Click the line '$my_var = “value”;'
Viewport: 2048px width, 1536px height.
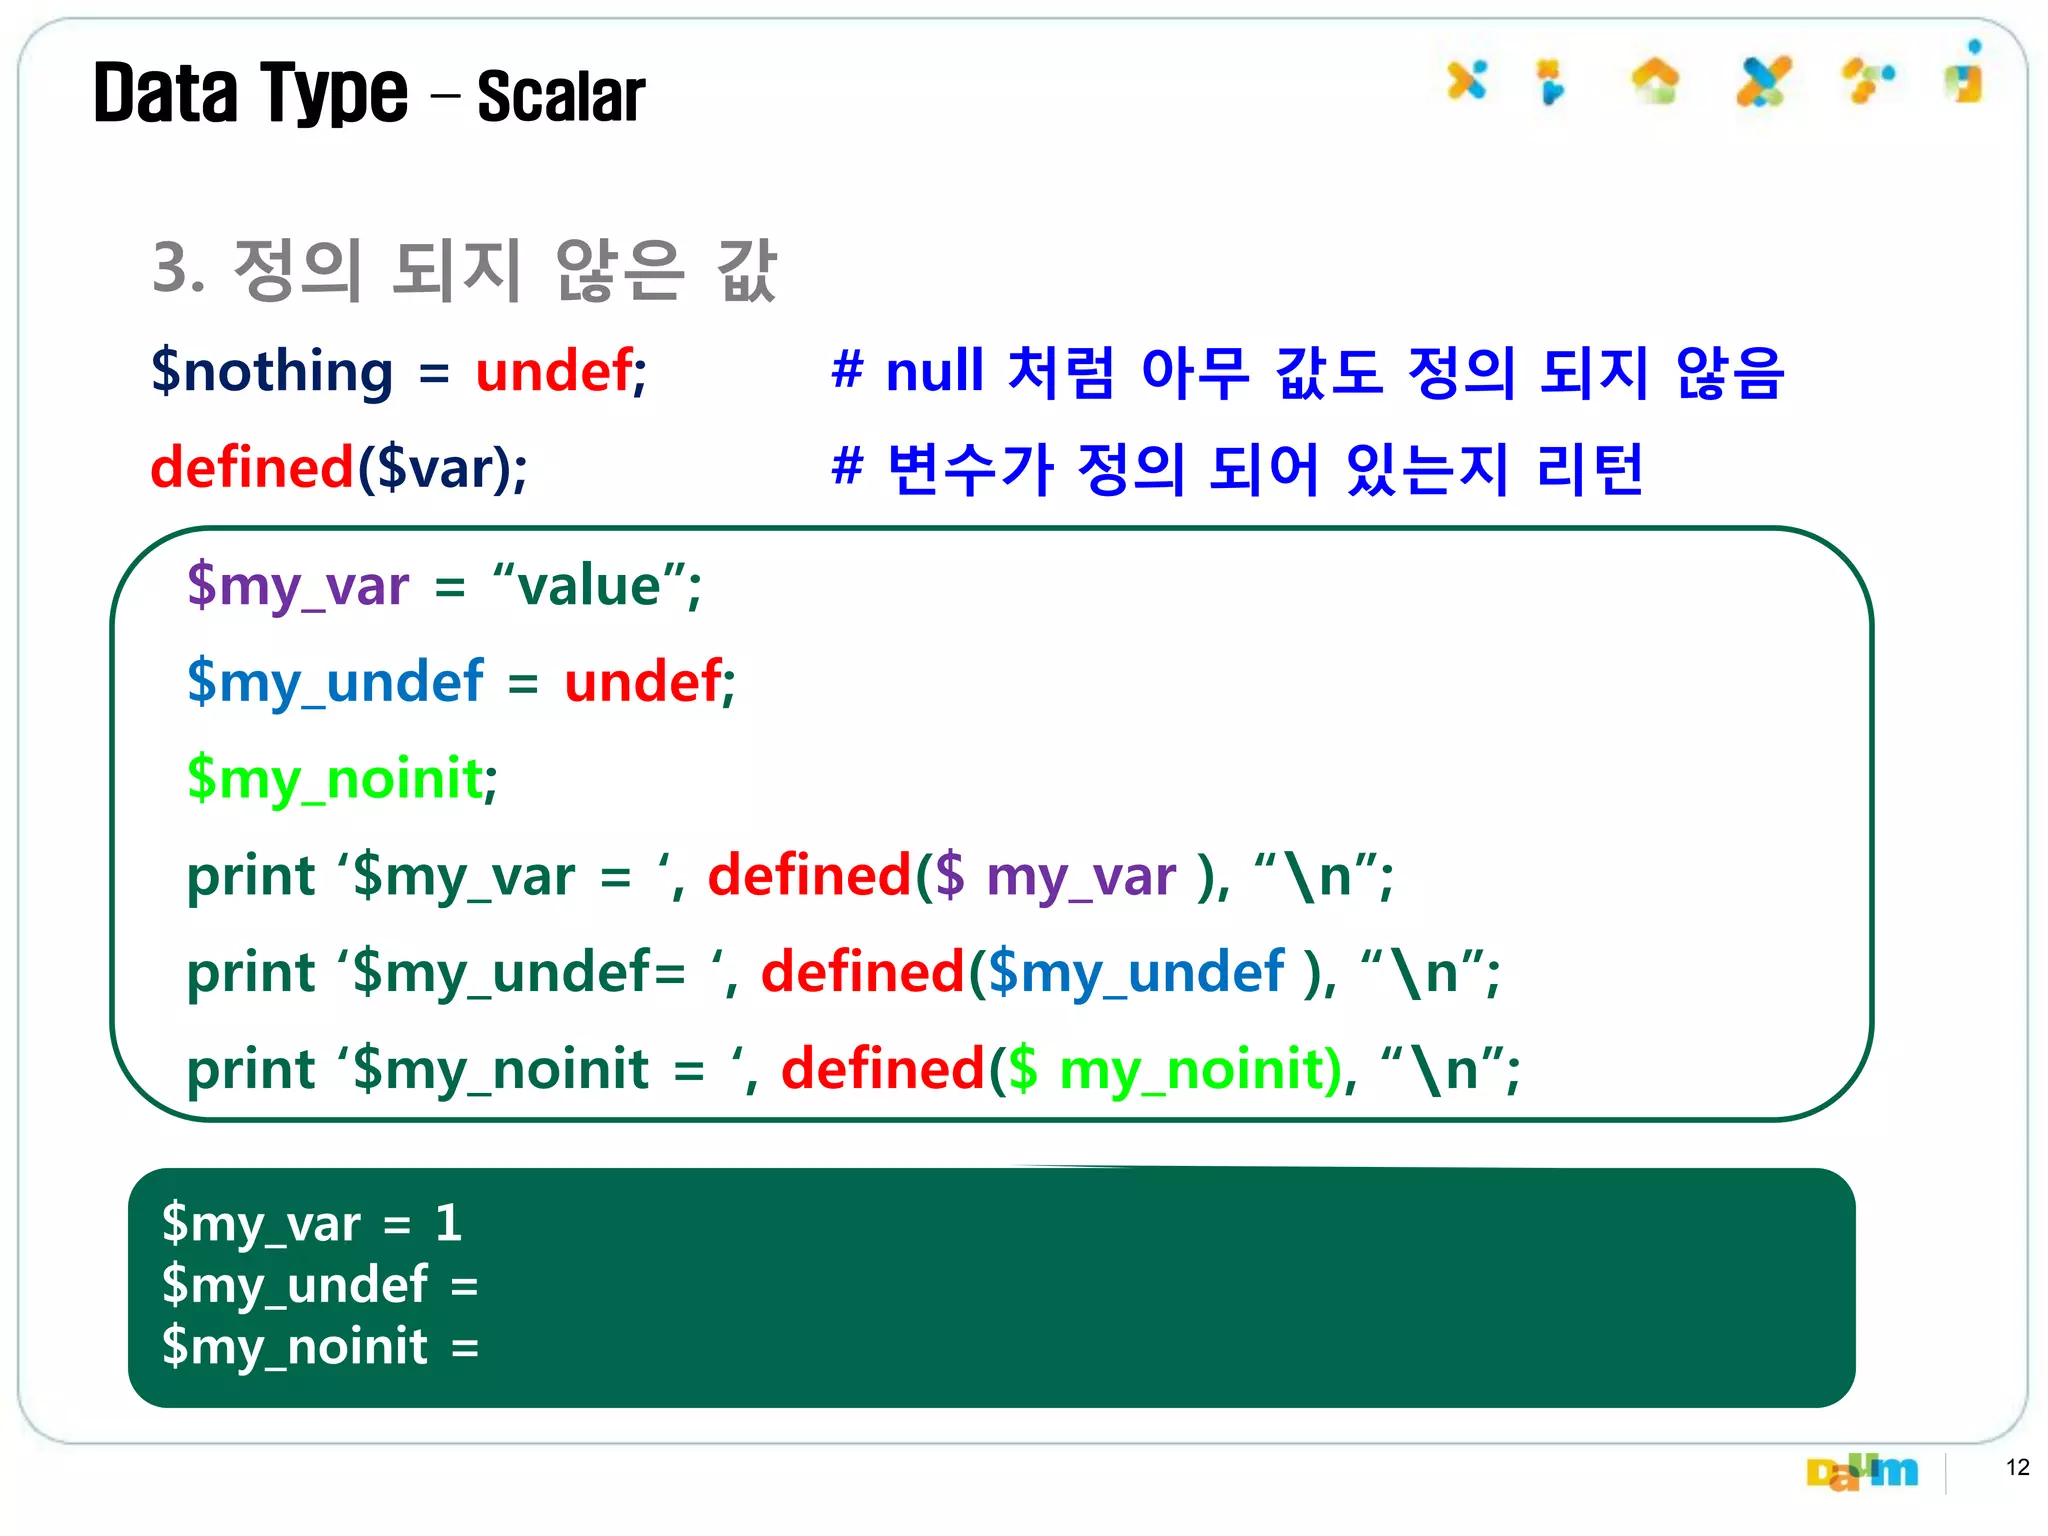445,585
